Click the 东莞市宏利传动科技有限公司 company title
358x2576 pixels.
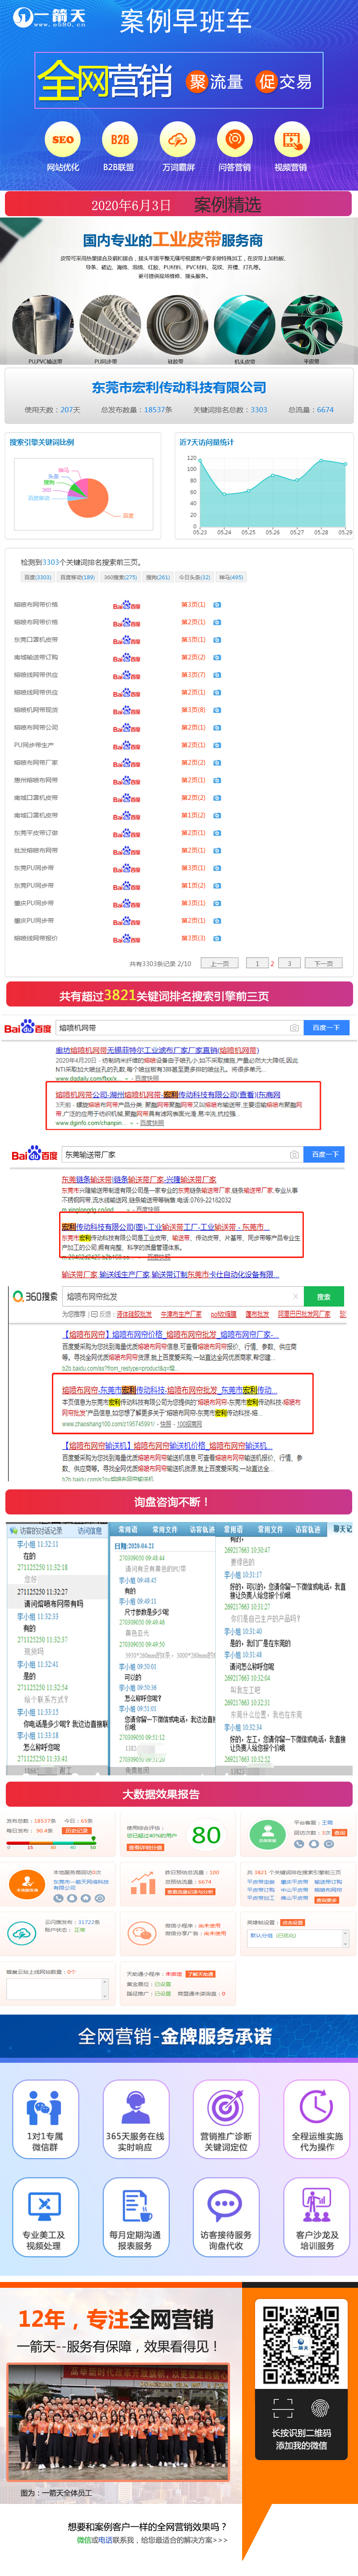click(179, 387)
